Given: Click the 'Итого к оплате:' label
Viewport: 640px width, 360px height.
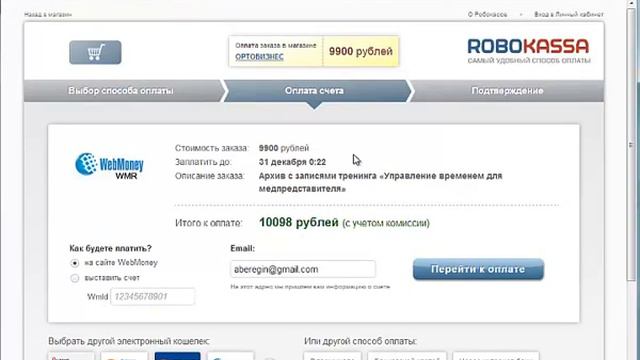Looking at the screenshot, I should click(x=209, y=223).
